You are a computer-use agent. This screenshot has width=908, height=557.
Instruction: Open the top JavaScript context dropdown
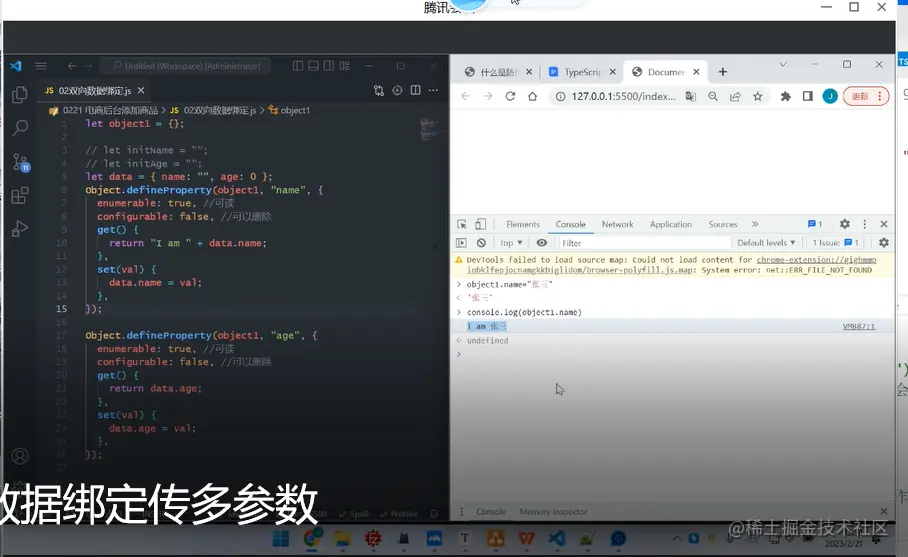[x=511, y=243]
